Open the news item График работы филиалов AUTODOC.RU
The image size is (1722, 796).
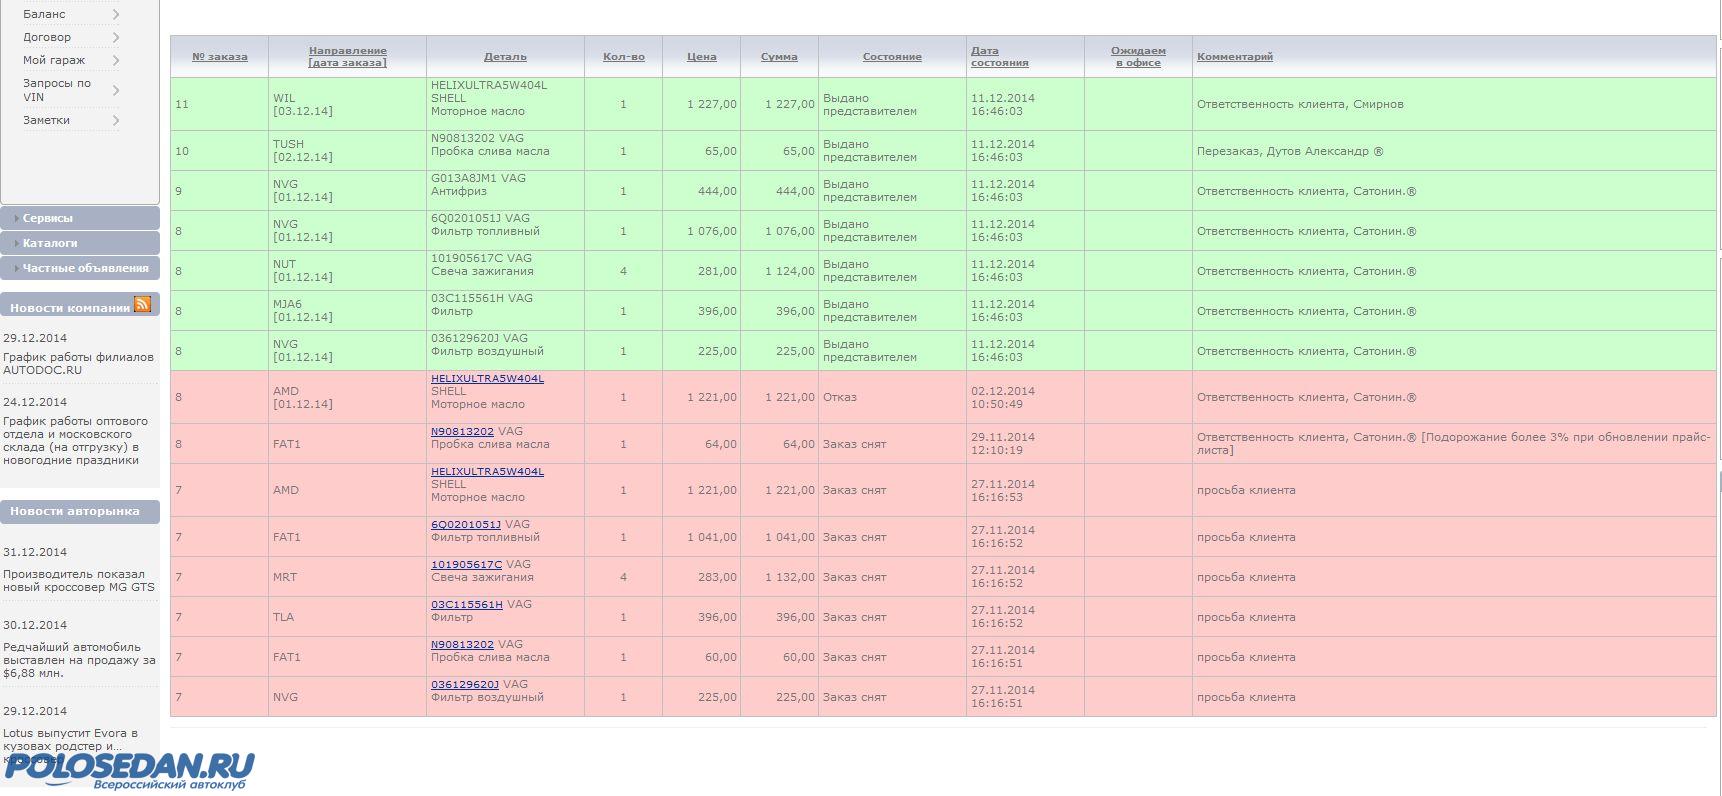pyautogui.click(x=78, y=363)
